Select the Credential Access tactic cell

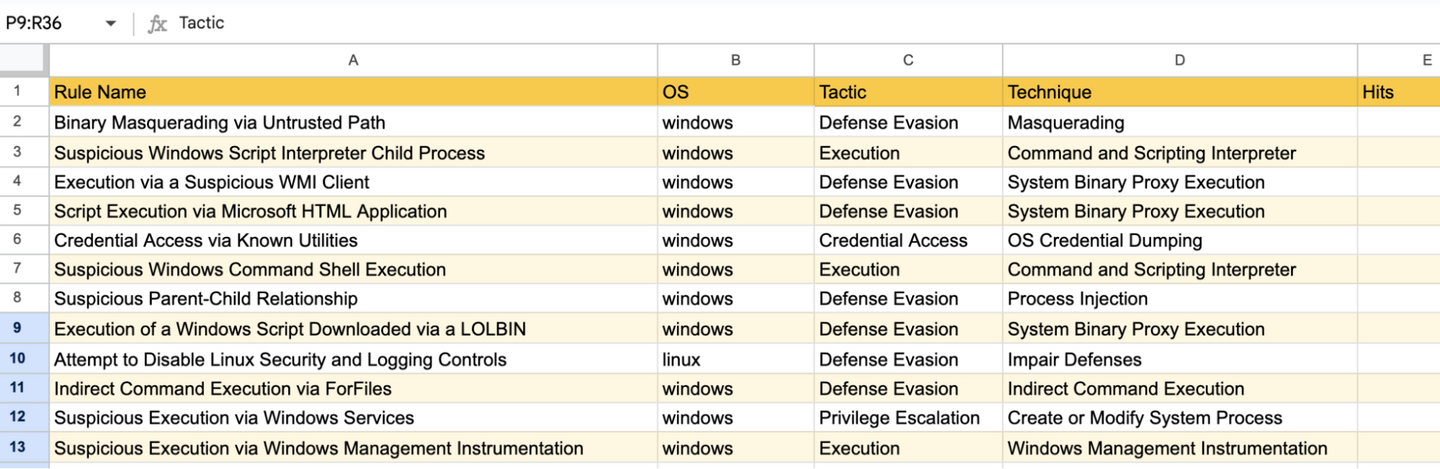(x=908, y=240)
